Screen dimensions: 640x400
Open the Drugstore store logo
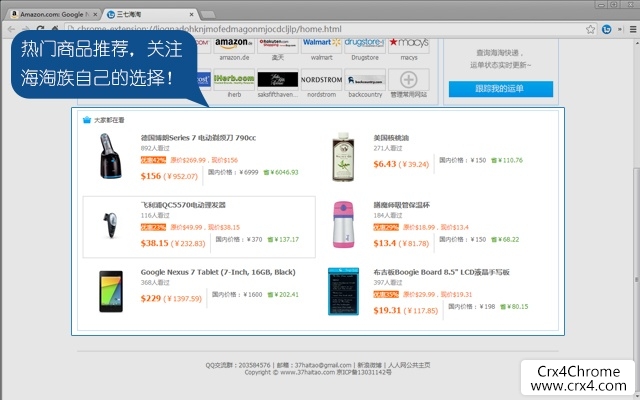(x=365, y=44)
